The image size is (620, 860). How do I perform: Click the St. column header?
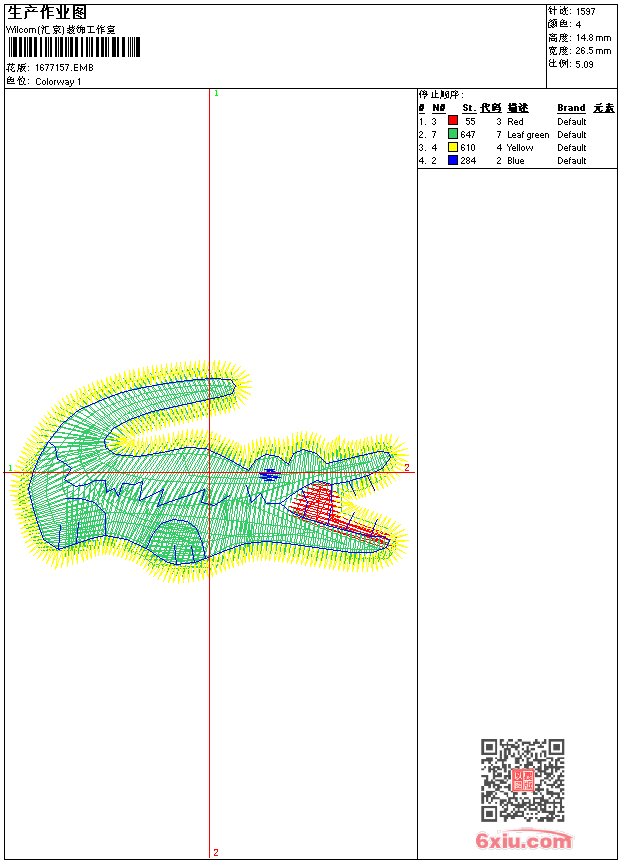tap(469, 108)
